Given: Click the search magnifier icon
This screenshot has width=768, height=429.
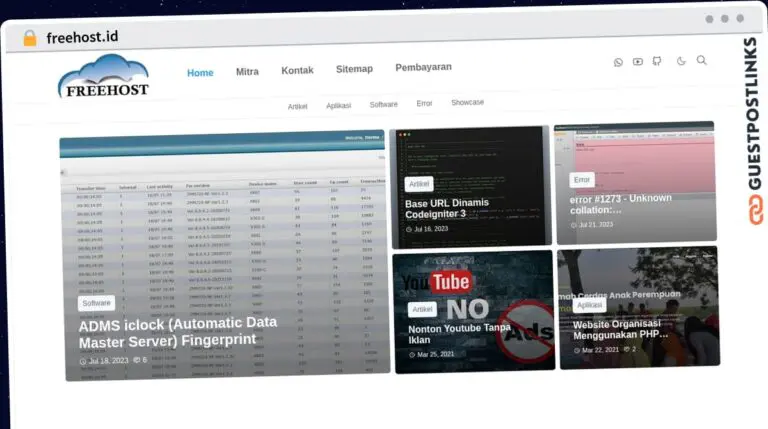Looking at the screenshot, I should click(x=701, y=61).
